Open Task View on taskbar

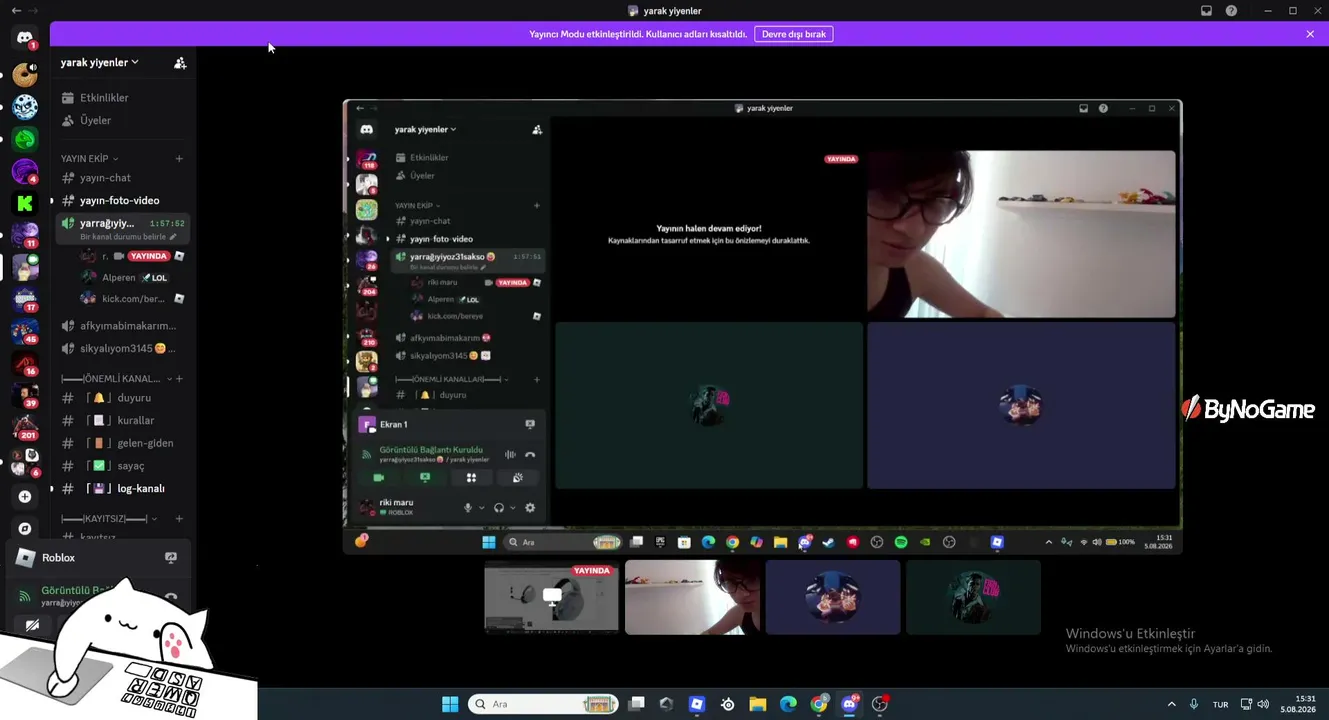click(636, 704)
